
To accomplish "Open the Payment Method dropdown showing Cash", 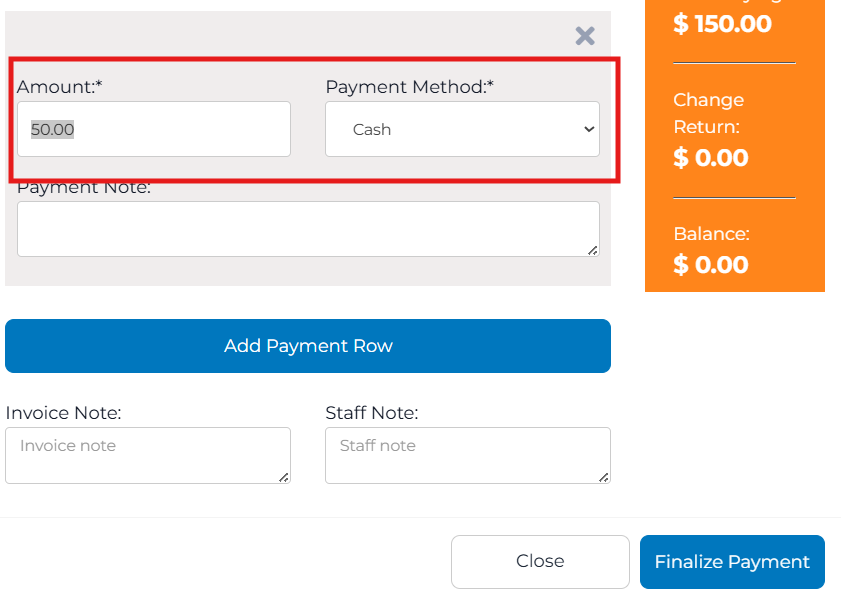I will pyautogui.click(x=462, y=129).
